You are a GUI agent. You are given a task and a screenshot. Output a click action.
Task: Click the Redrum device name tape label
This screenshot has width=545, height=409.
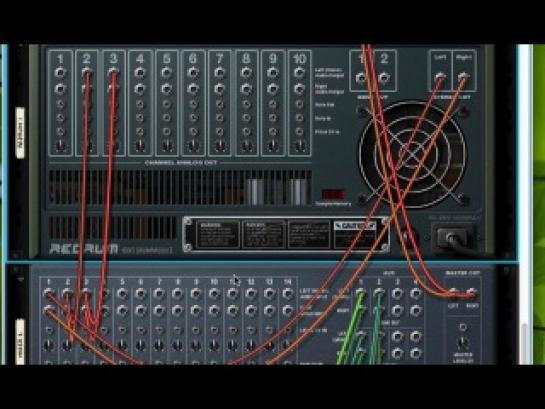click(20, 132)
